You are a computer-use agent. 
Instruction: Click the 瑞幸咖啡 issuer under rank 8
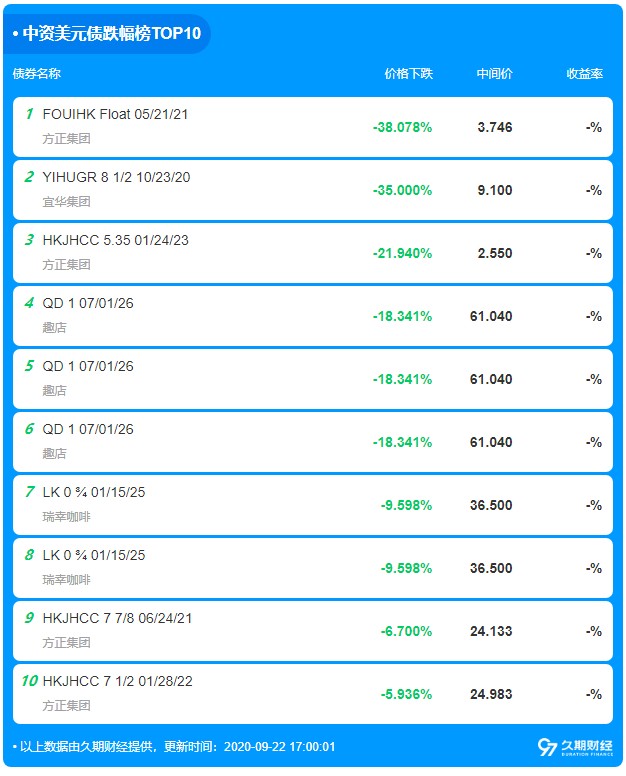point(66,580)
